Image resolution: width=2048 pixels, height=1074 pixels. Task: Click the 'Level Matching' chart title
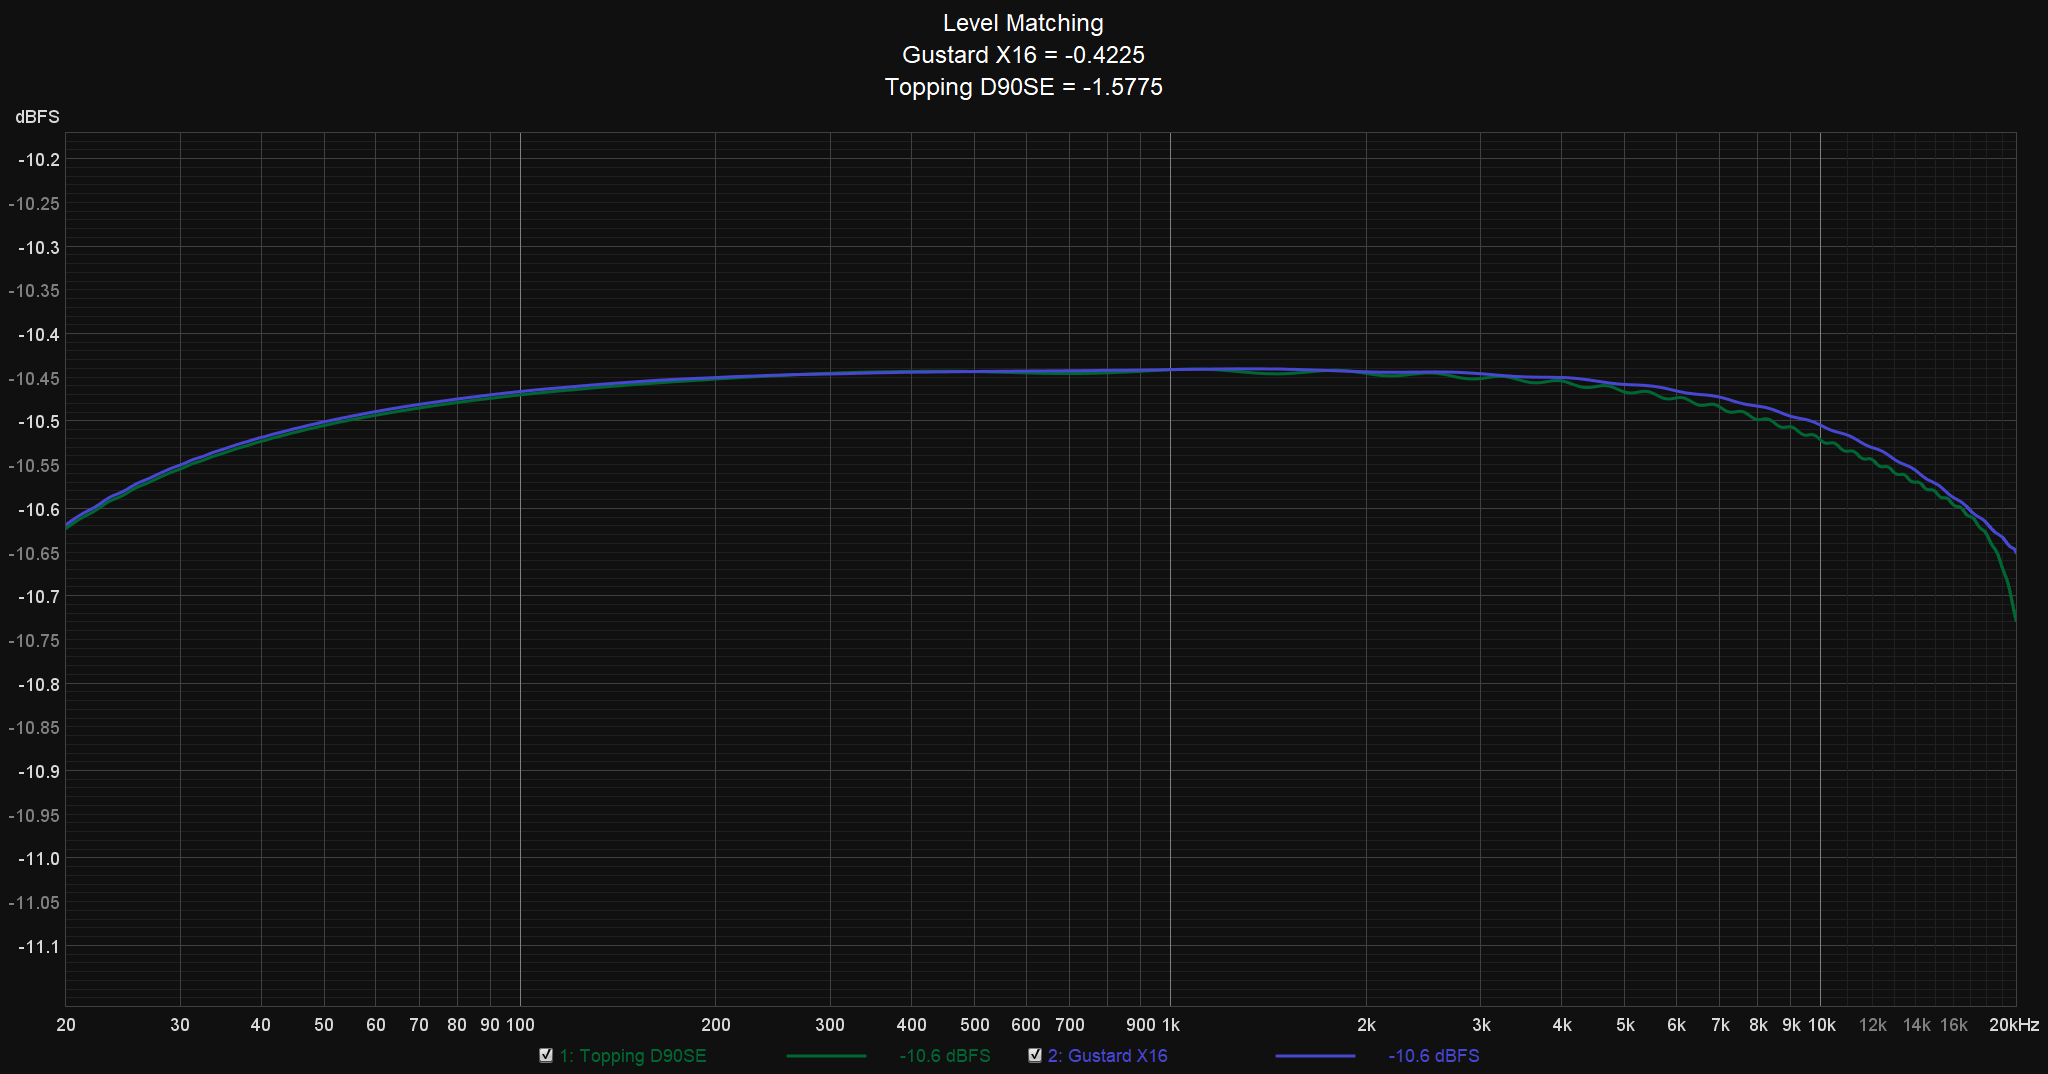tap(1023, 23)
